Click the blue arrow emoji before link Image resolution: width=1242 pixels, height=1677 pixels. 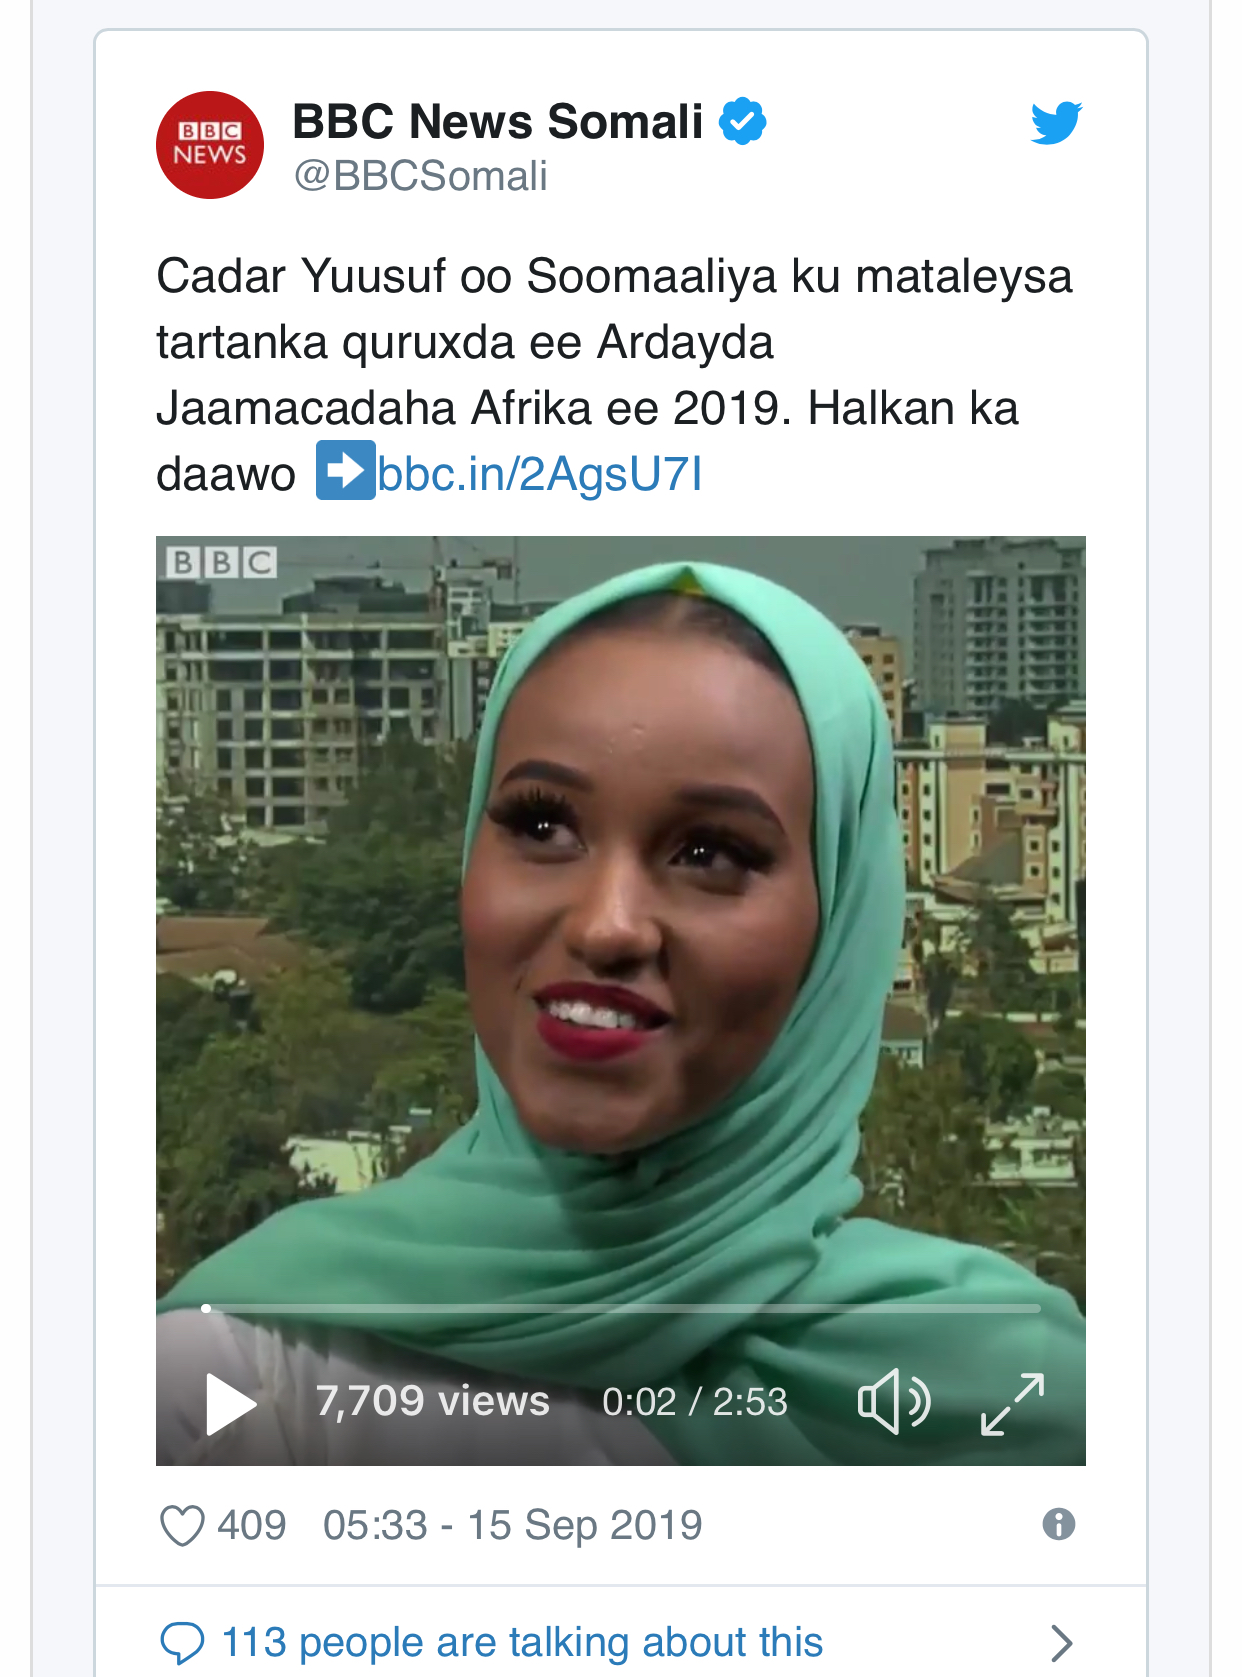(x=346, y=470)
